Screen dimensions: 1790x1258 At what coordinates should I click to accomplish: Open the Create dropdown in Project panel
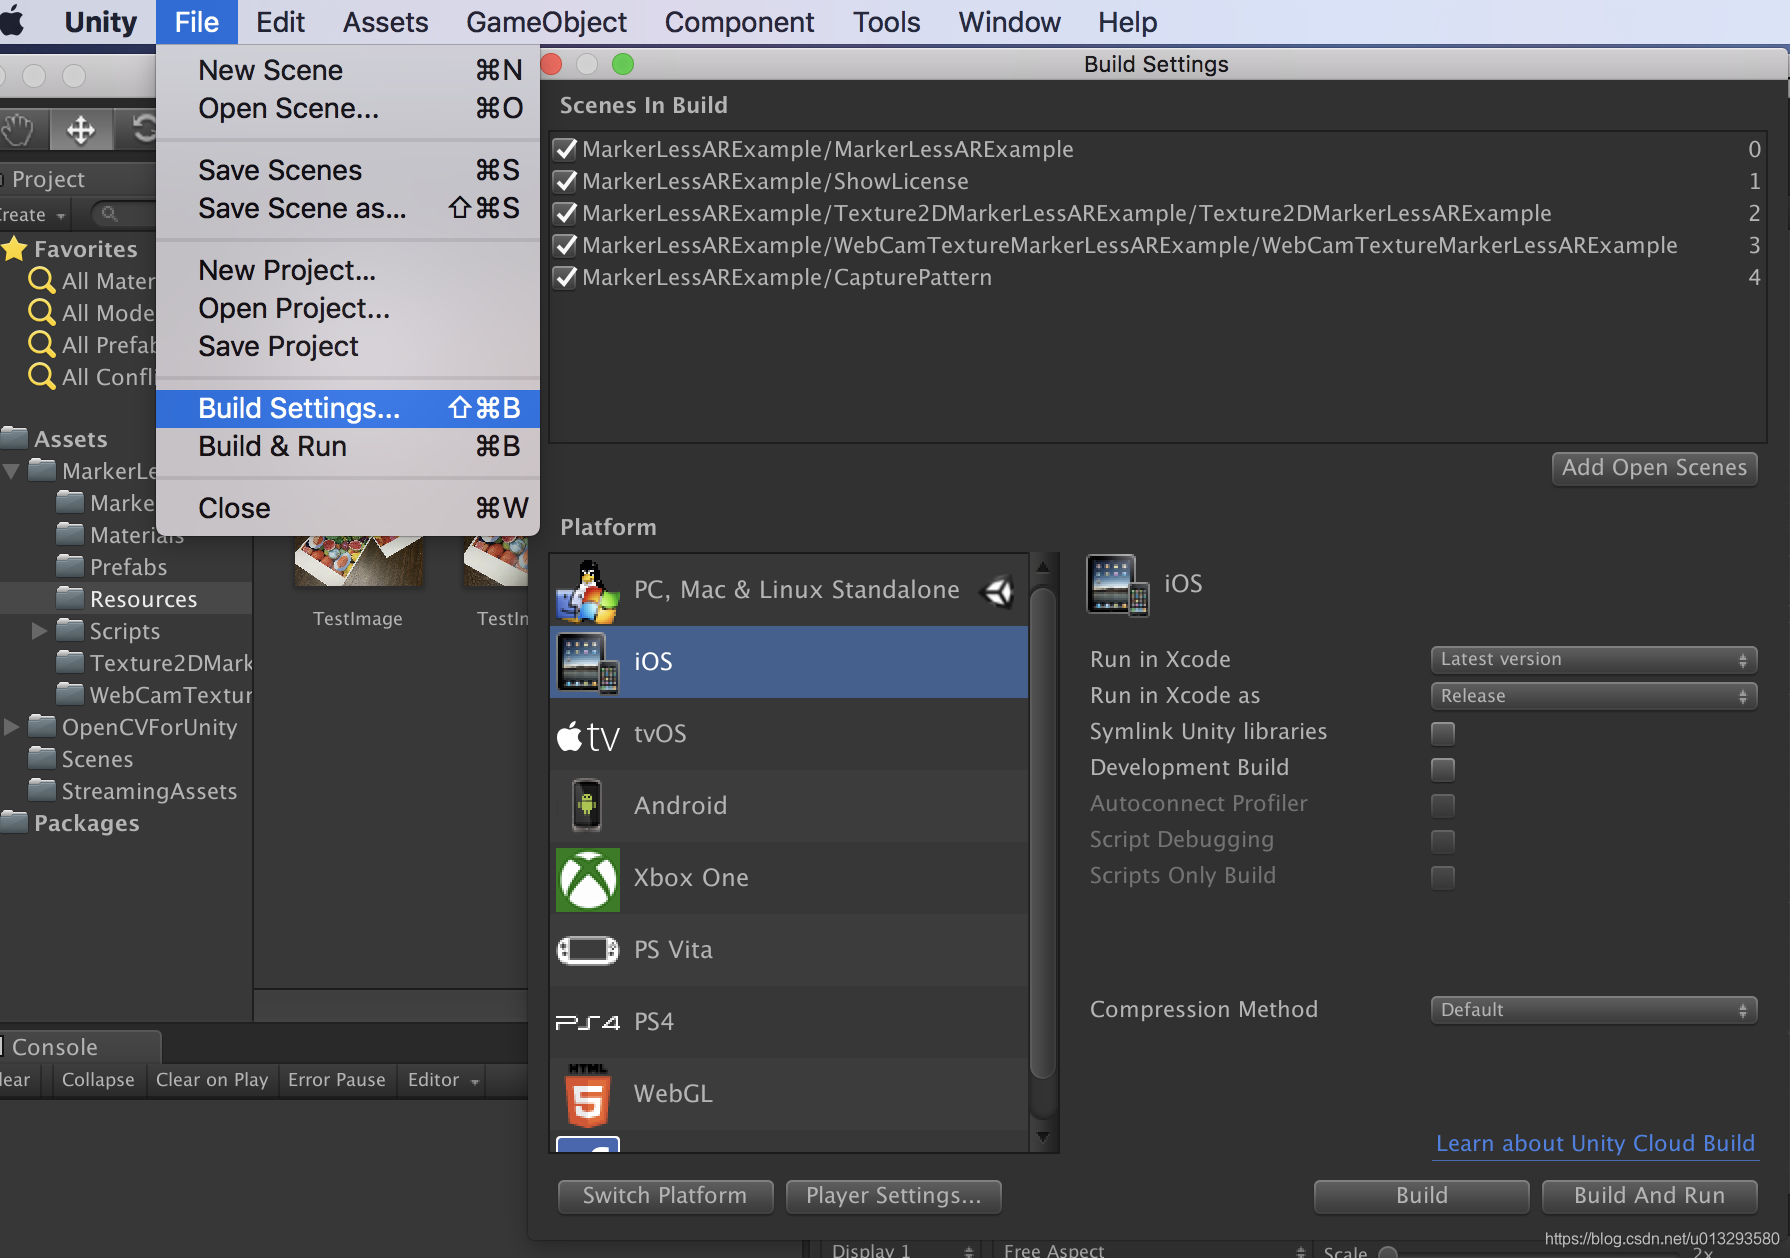[32, 214]
